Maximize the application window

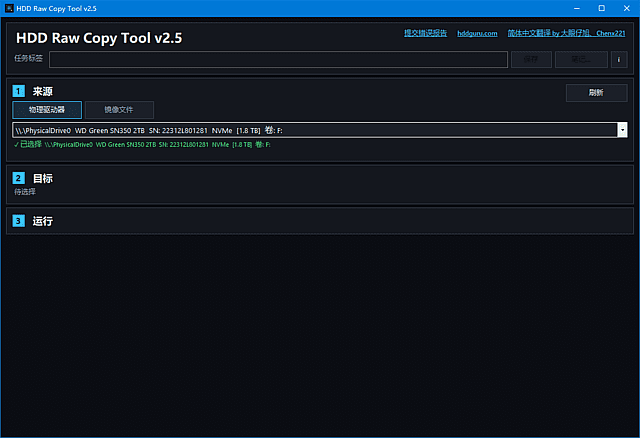(x=601, y=8)
